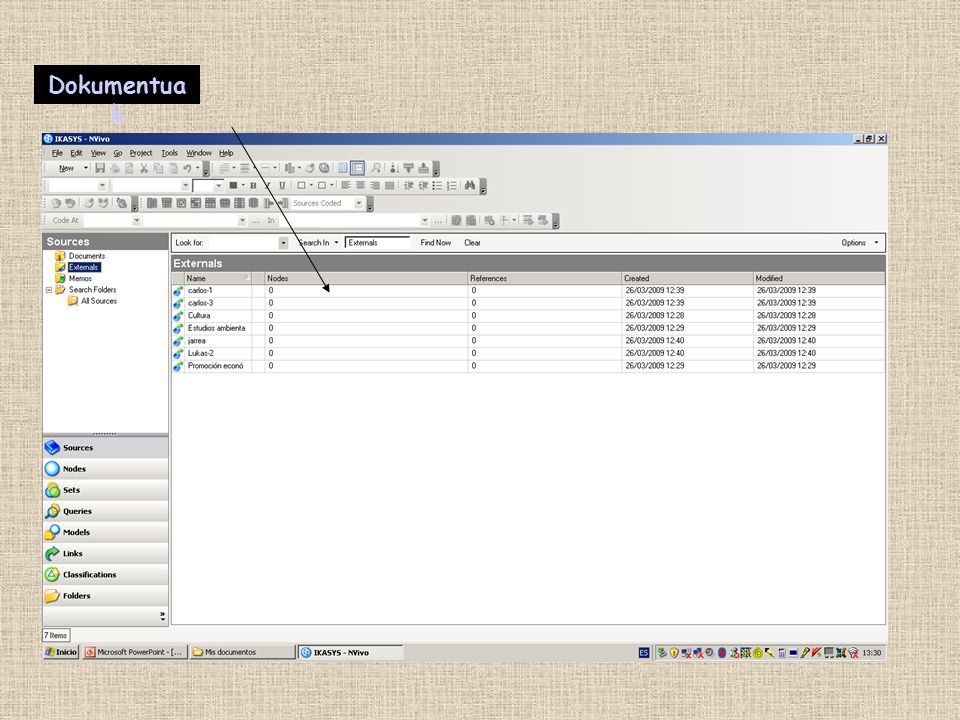Open the Links navigation button

pyautogui.click(x=105, y=553)
